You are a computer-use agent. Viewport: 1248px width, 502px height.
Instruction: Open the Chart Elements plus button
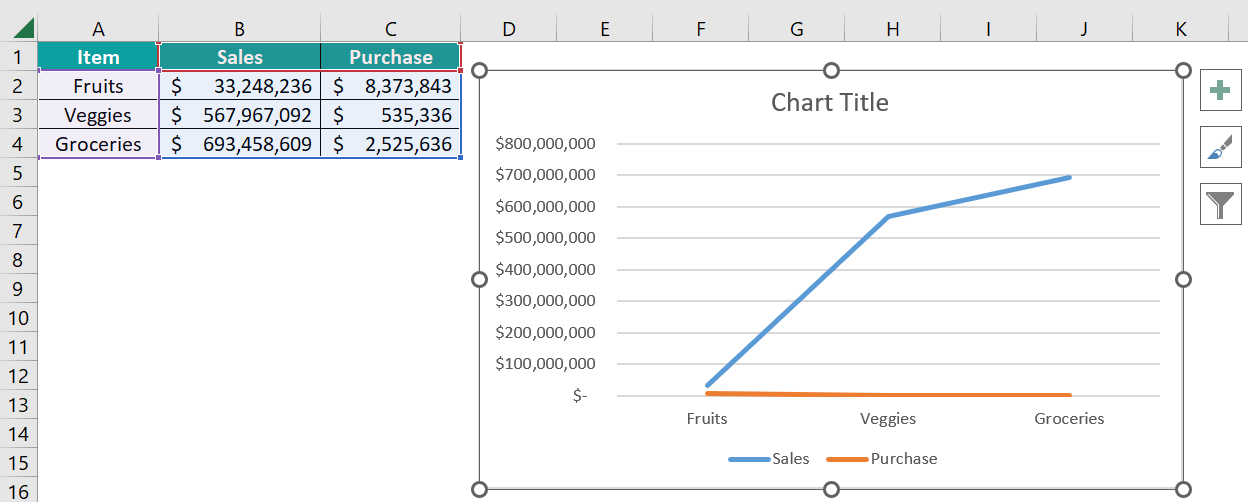click(1219, 91)
